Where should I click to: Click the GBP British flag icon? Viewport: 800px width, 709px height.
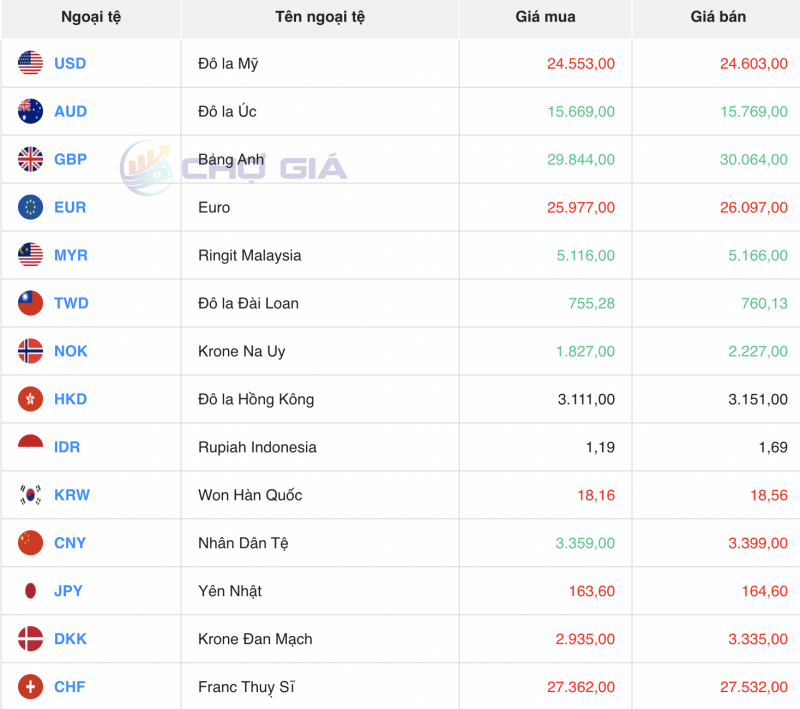(x=28, y=159)
